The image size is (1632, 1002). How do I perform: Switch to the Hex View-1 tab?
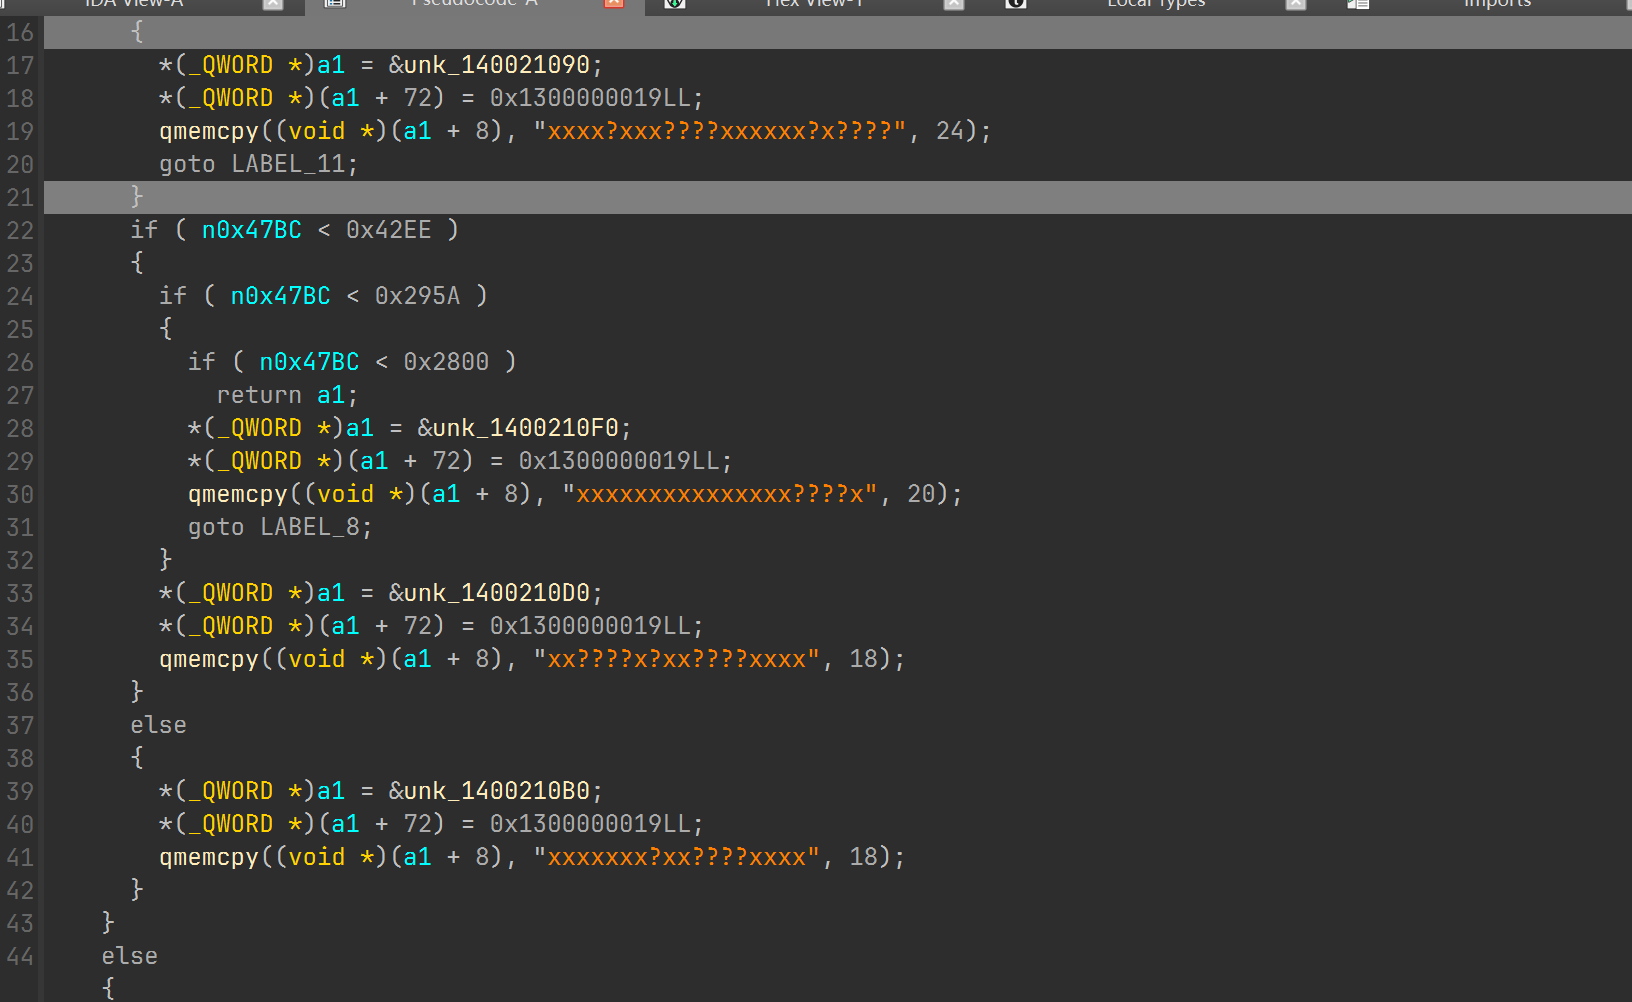814,4
